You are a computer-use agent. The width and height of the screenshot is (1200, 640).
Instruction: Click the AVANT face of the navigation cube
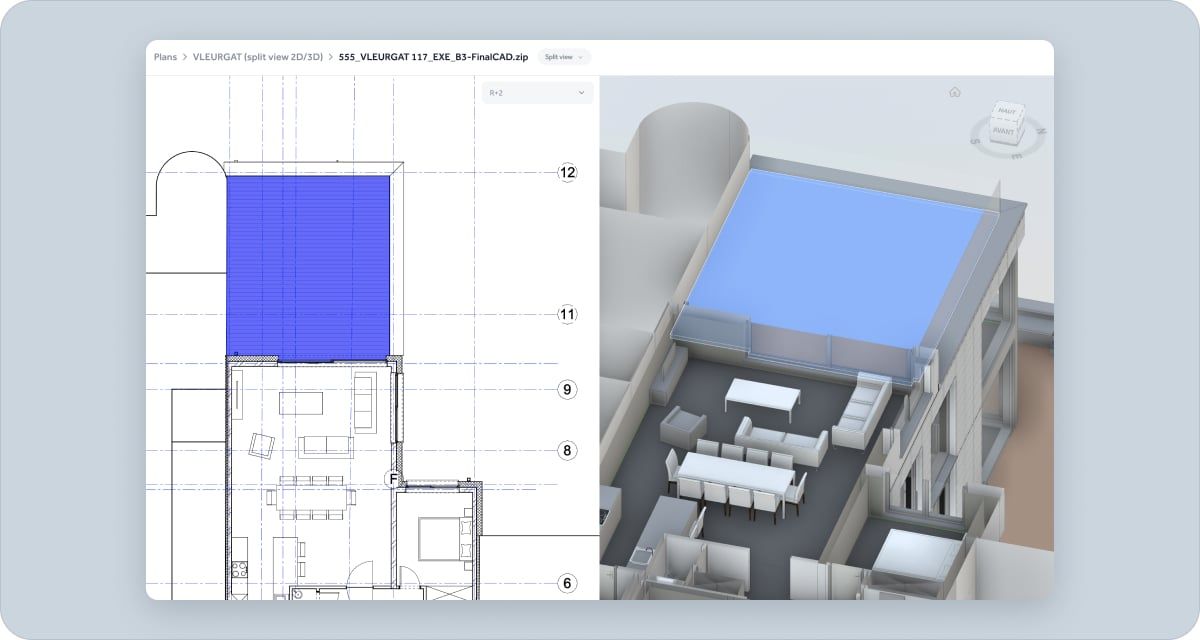point(1003,132)
